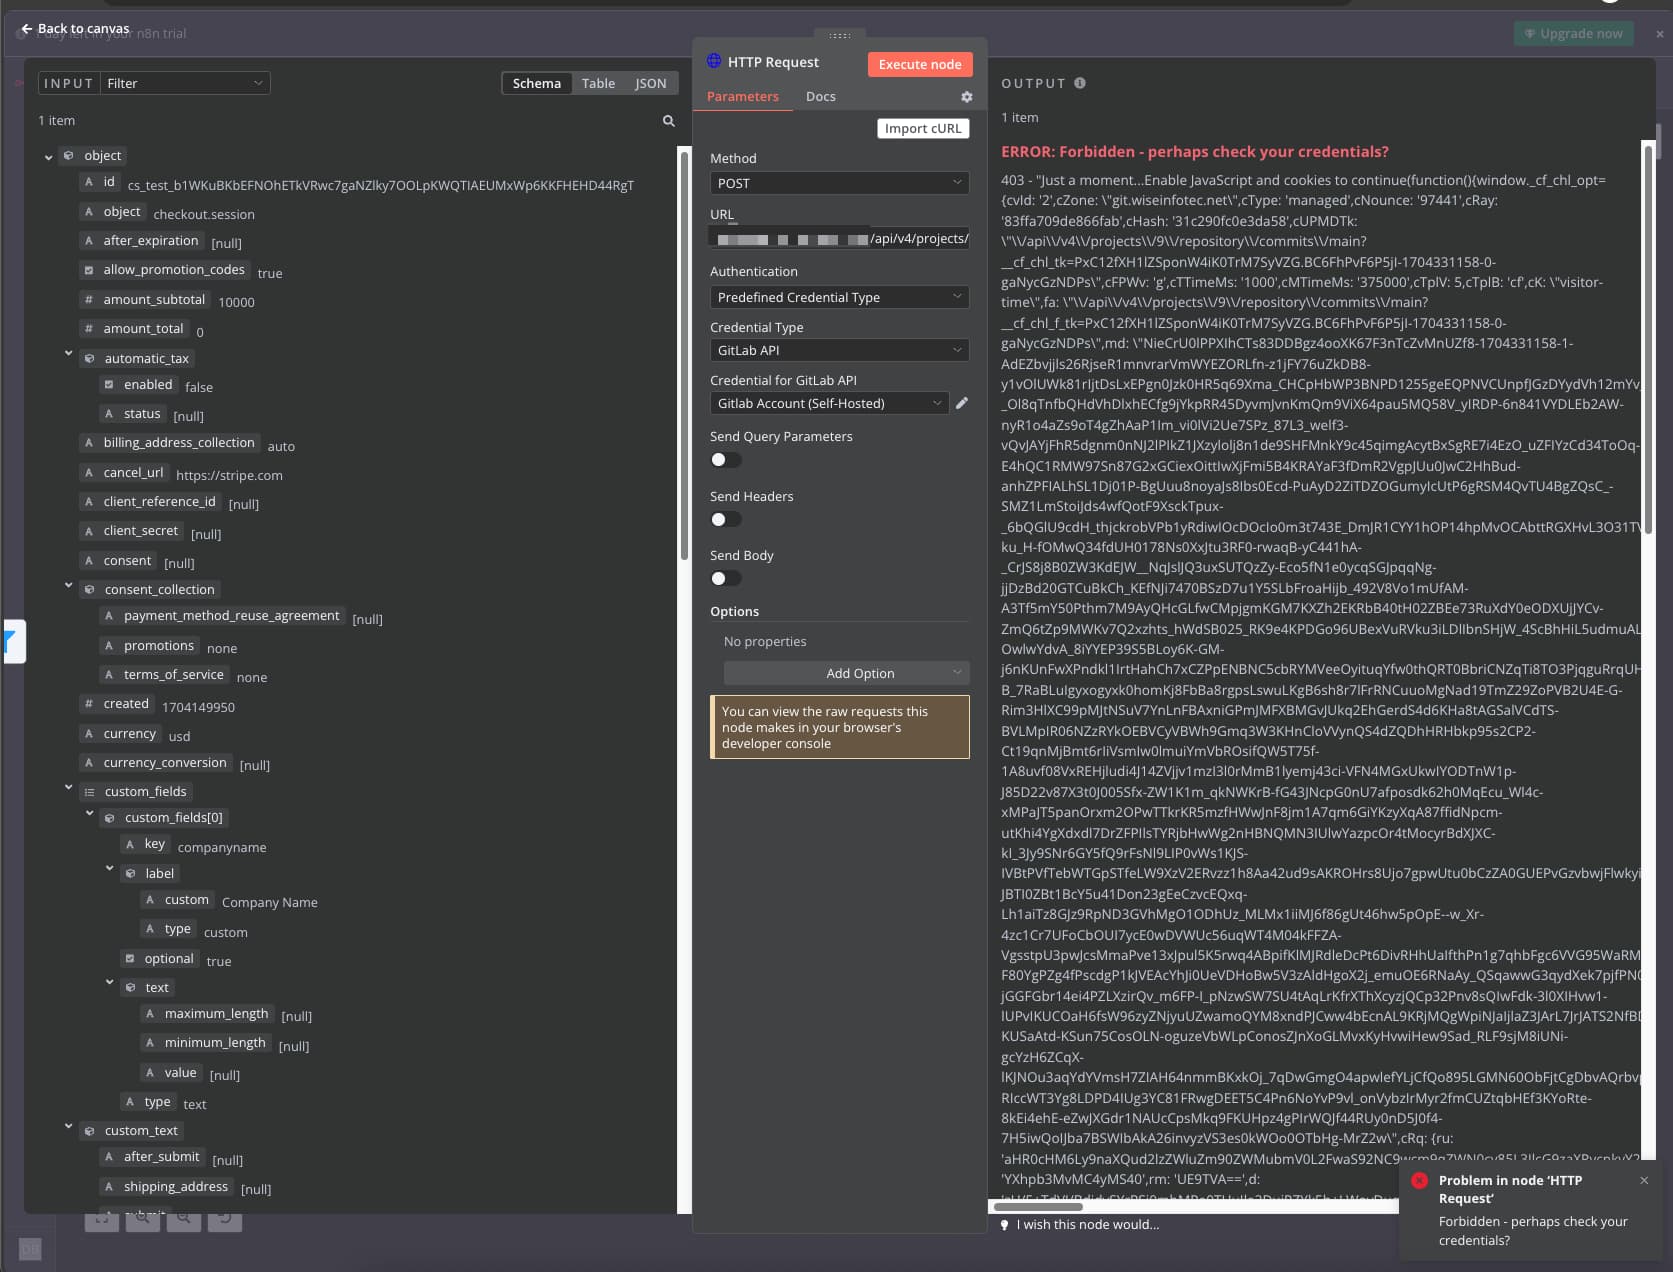Click the globe icon on the HTTP Request node
The height and width of the screenshot is (1272, 1673).
pos(713,61)
